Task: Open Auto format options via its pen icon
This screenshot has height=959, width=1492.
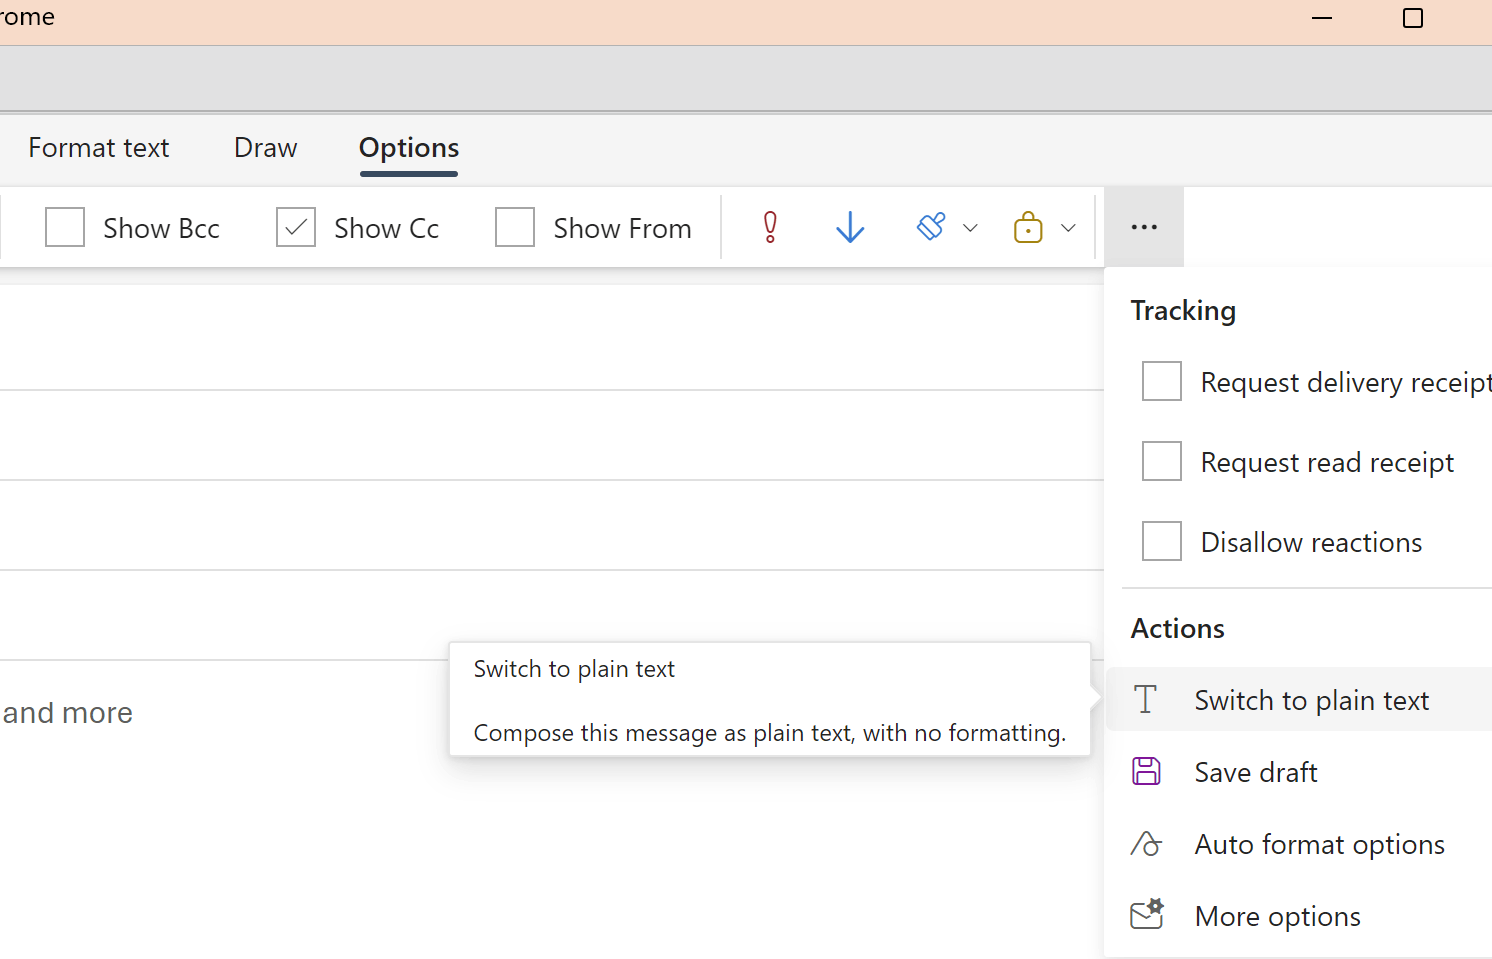Action: pyautogui.click(x=1145, y=843)
